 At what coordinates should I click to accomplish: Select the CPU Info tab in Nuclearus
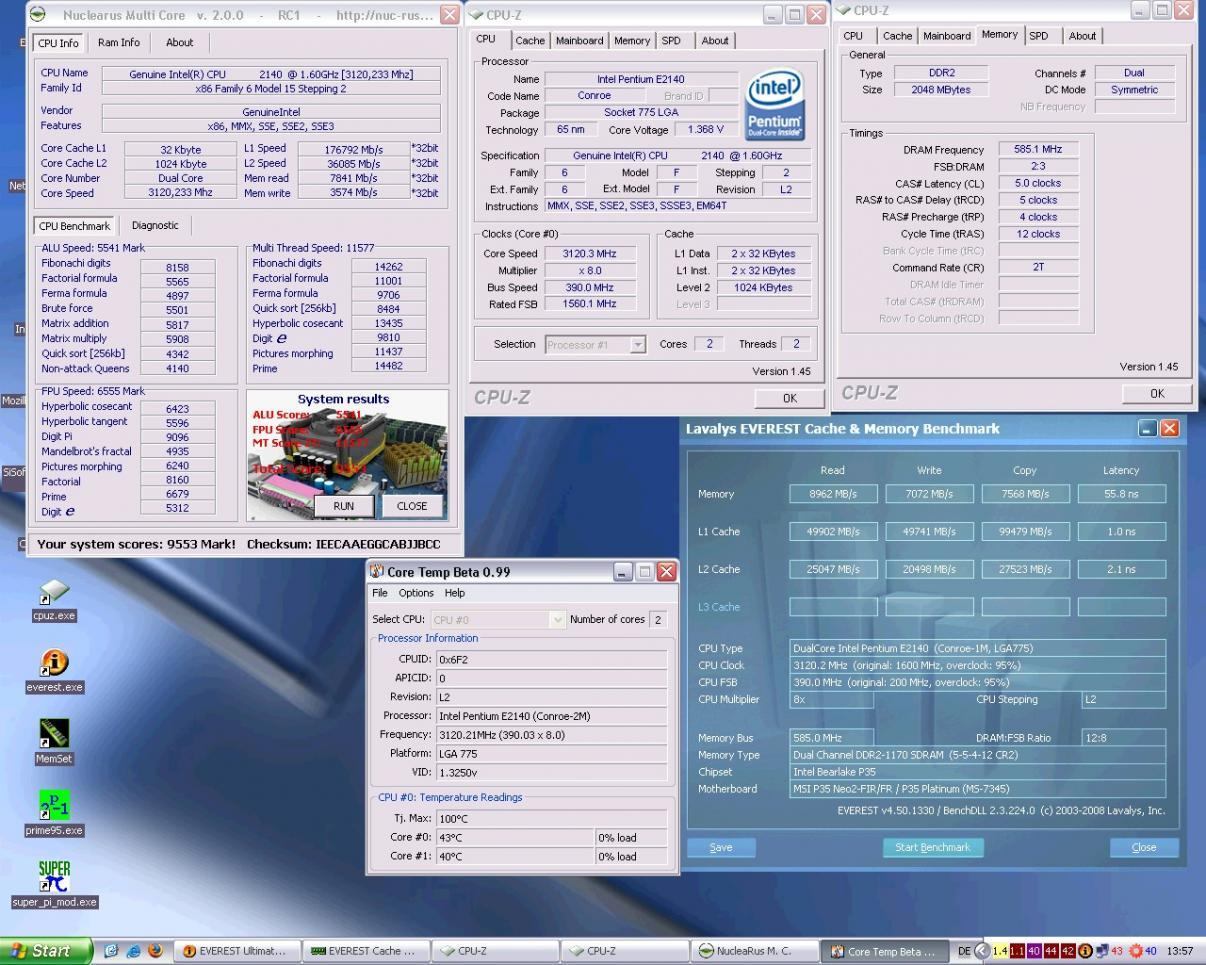pyautogui.click(x=59, y=43)
